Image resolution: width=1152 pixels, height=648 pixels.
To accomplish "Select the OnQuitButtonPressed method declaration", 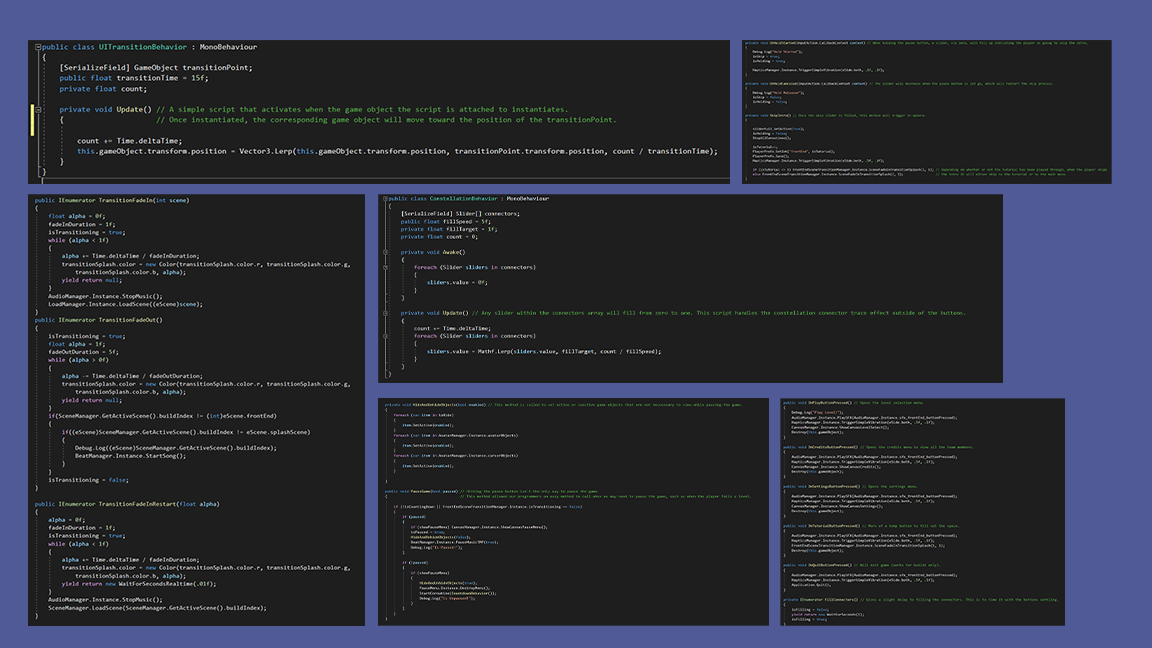I will click(x=829, y=564).
